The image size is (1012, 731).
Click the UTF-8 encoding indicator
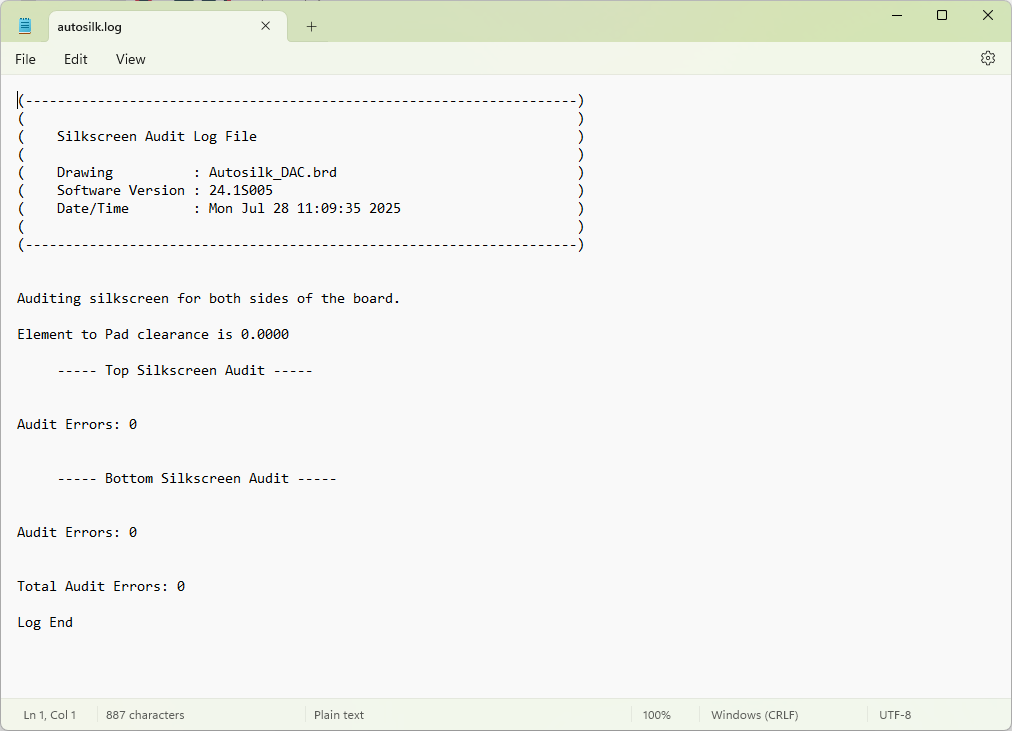(895, 715)
